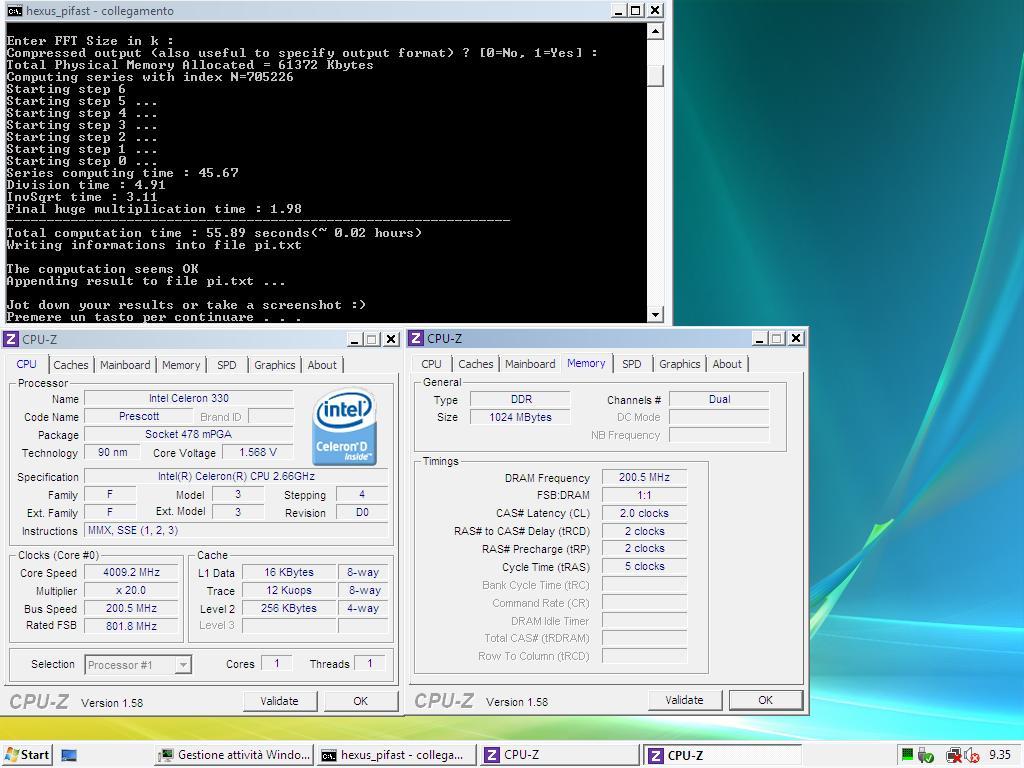The height and width of the screenshot is (768, 1024).
Task: Click the 1.568 V core voltage value
Action: 257,452
